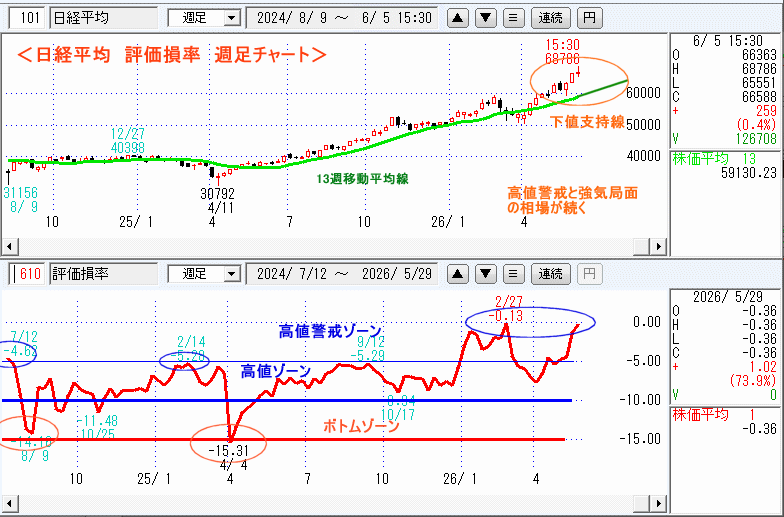This screenshot has height=517, width=784.
Task: Click the 高値警戒ゾーン label
Action: point(330,331)
